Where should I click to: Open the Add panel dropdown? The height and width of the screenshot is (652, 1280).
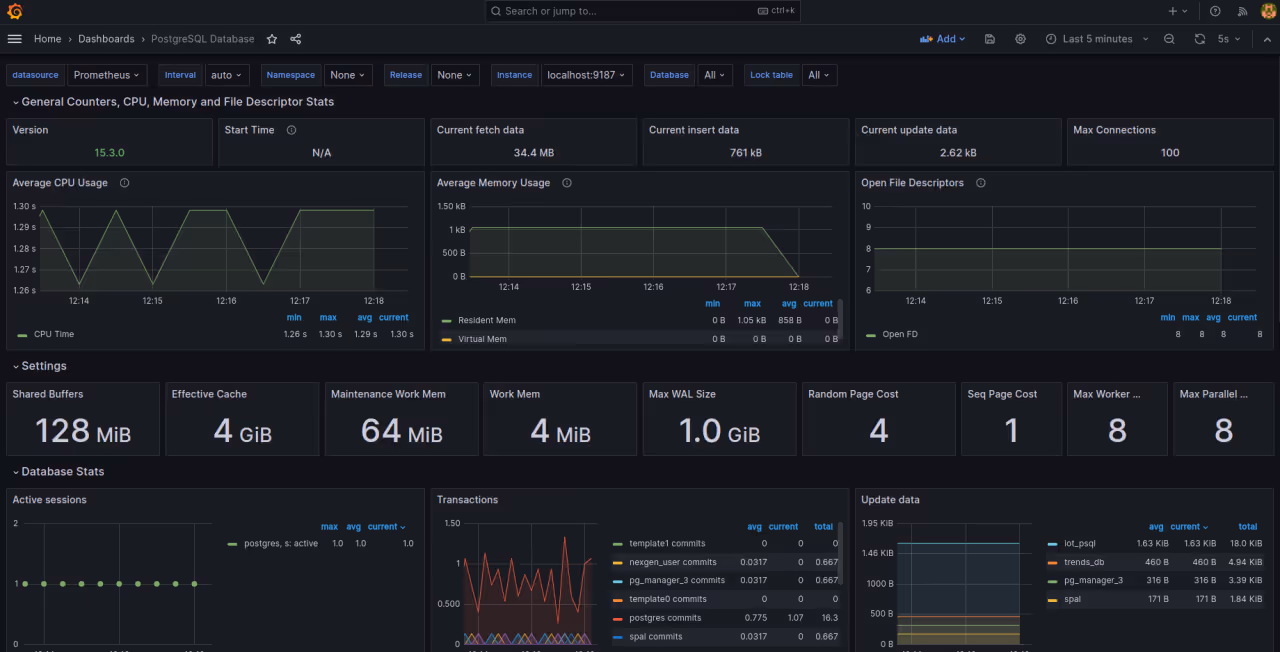(942, 39)
